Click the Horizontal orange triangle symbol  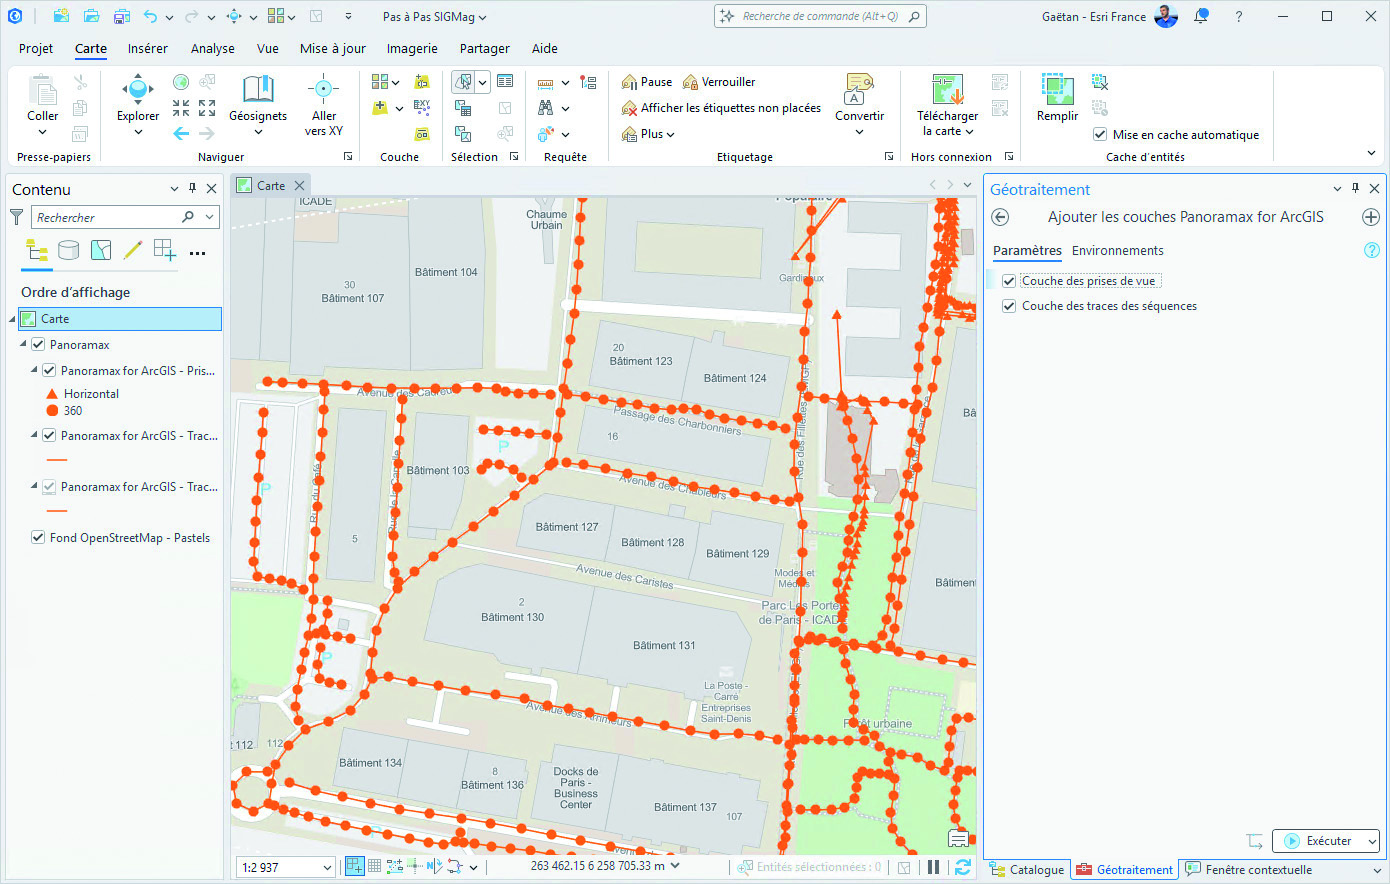click(x=52, y=394)
